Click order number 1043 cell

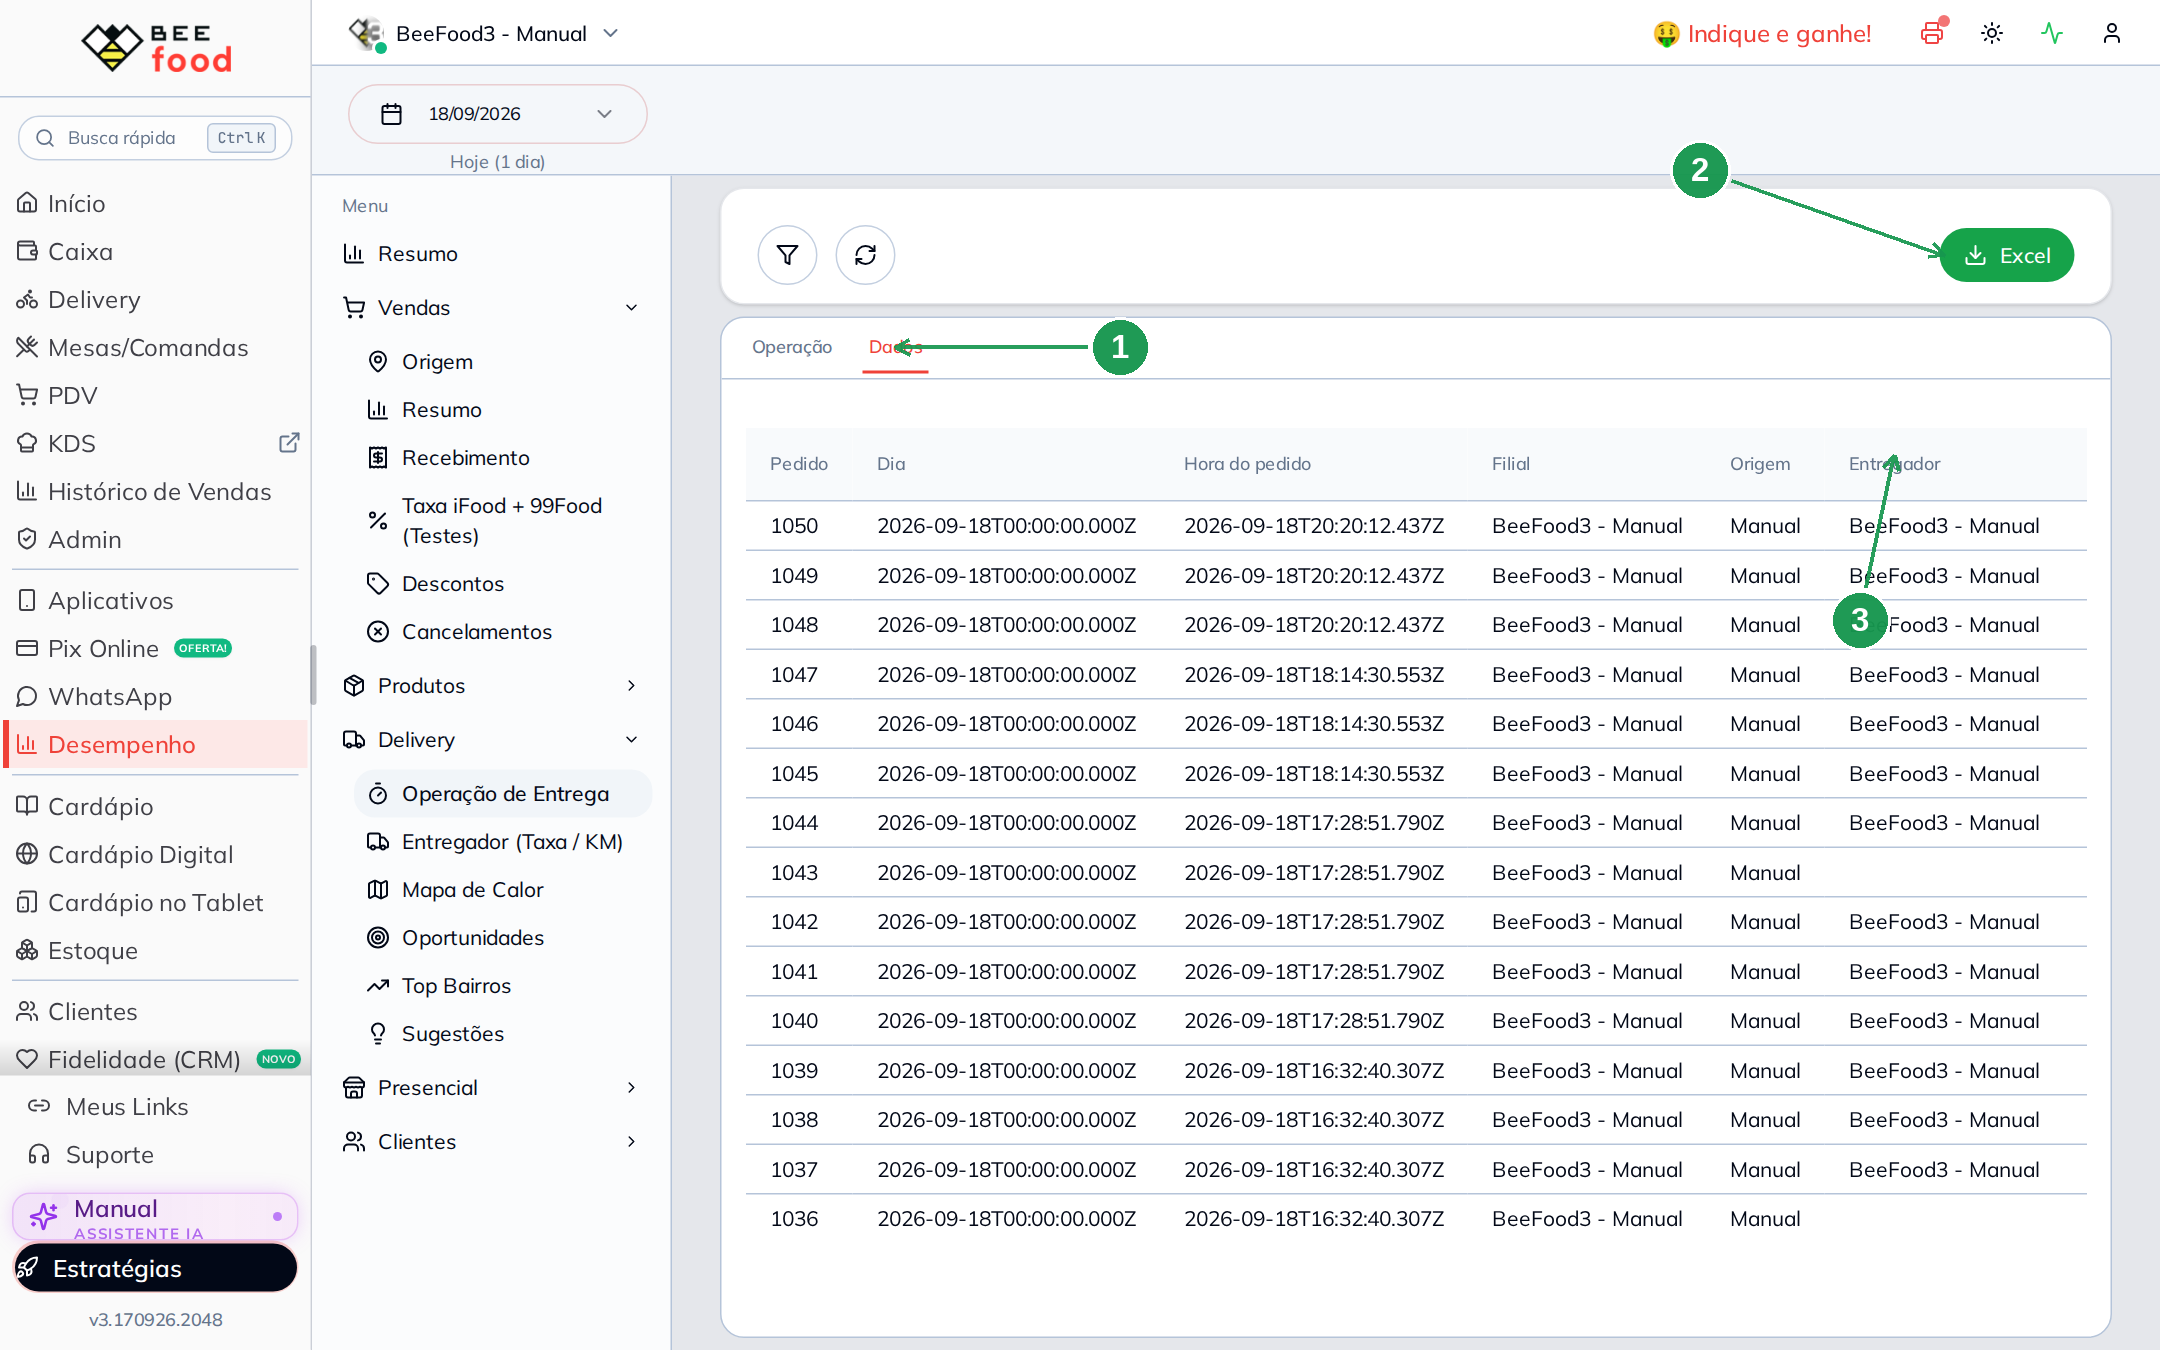point(794,872)
